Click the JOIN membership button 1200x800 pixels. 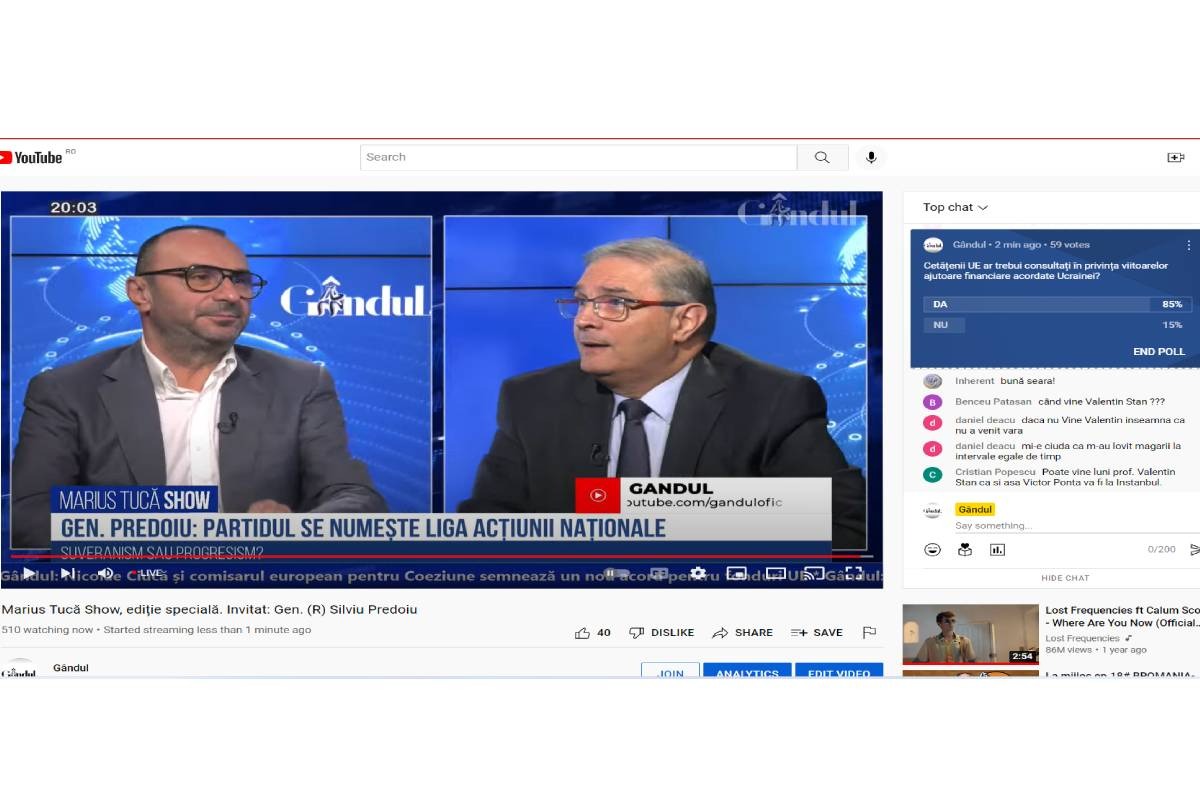(670, 672)
